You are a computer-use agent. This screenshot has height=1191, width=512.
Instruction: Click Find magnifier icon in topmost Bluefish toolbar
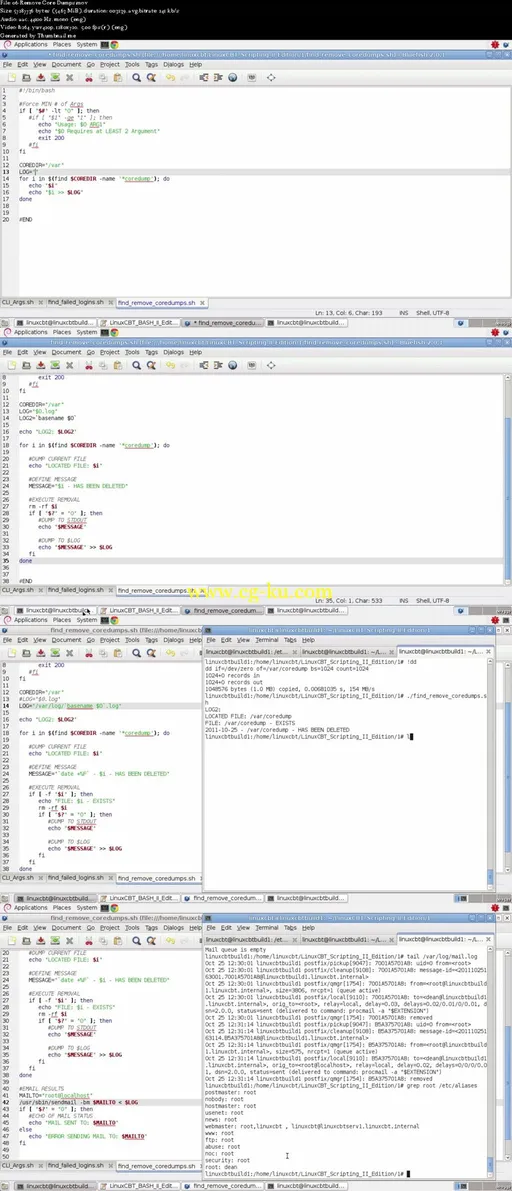[x=137, y=77]
